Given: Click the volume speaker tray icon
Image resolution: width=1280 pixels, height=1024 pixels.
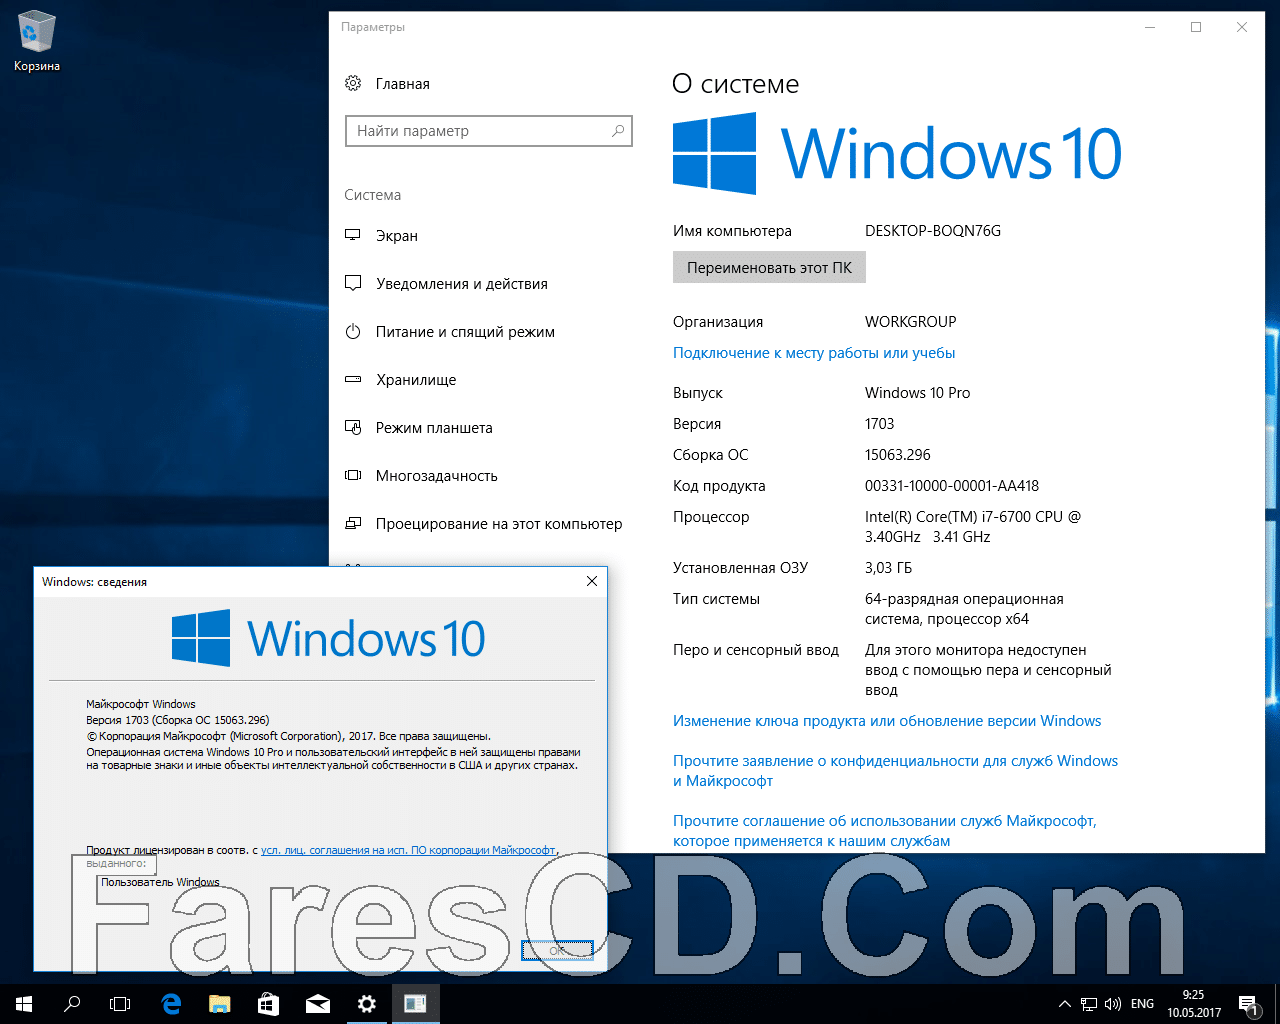Looking at the screenshot, I should point(1113,1004).
